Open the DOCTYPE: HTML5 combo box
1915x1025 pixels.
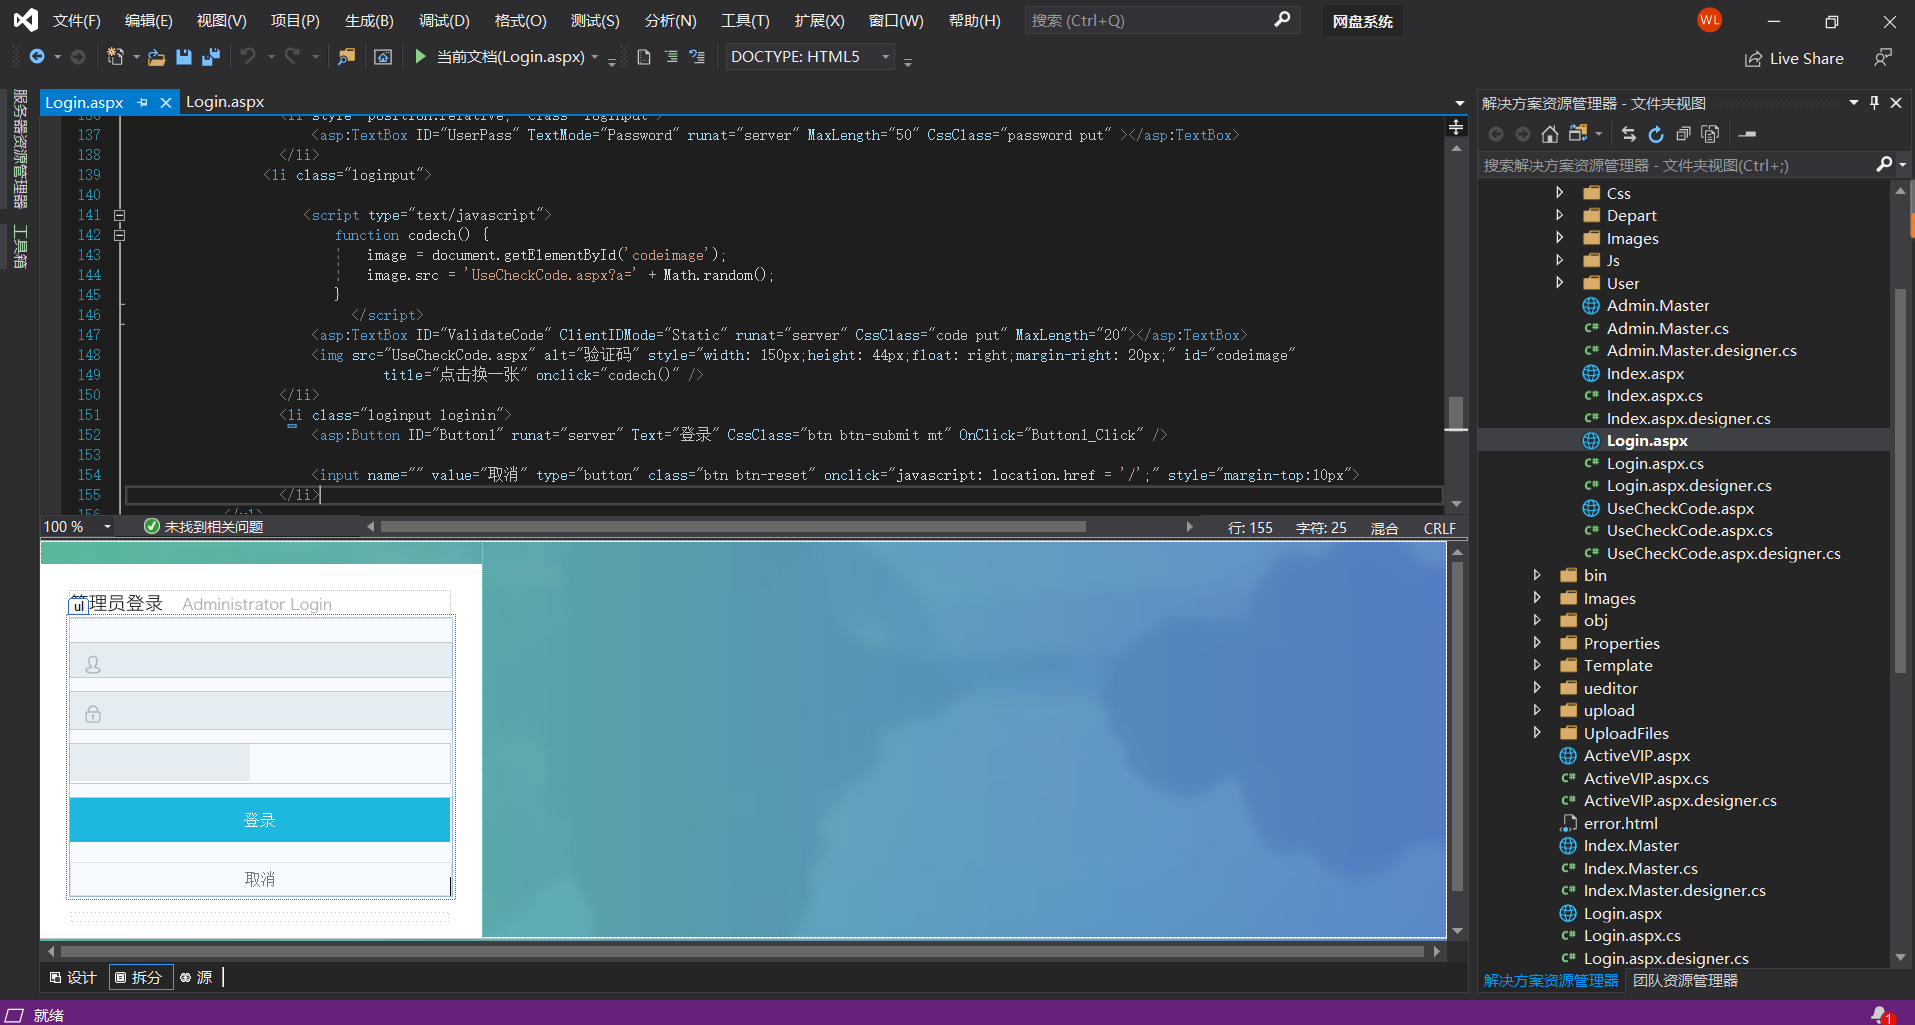pyautogui.click(x=809, y=57)
